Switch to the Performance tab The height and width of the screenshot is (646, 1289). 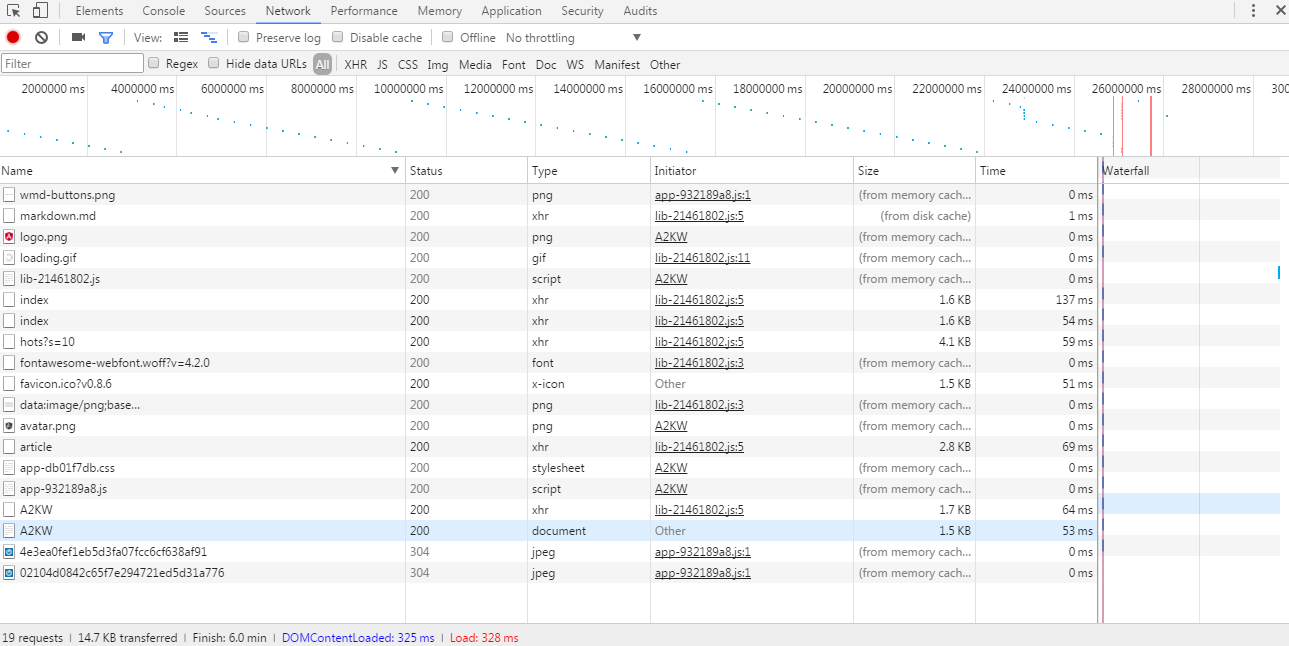(364, 11)
